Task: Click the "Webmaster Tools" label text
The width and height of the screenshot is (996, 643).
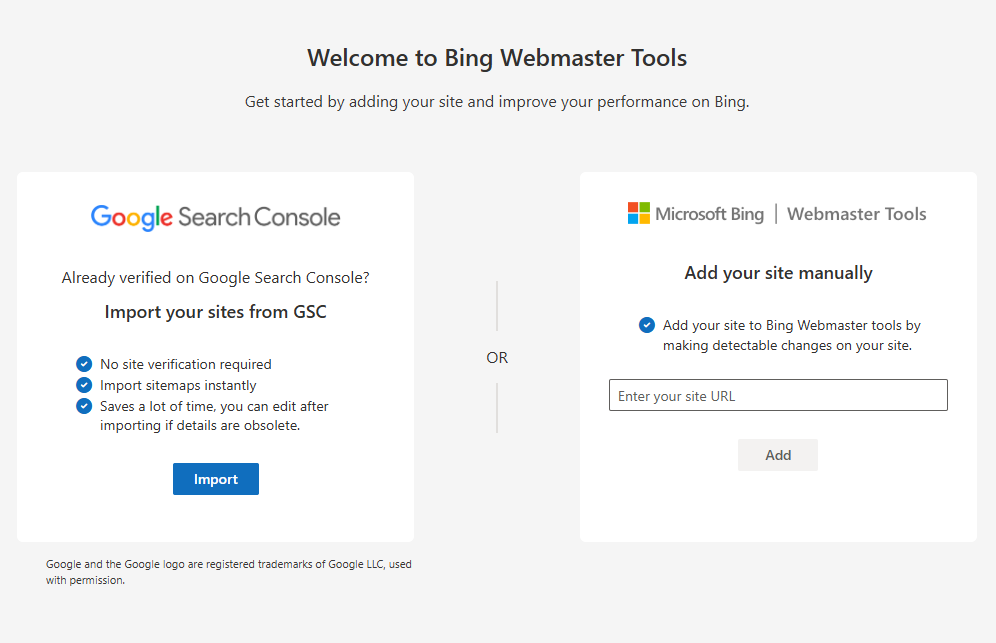Action: coord(856,213)
